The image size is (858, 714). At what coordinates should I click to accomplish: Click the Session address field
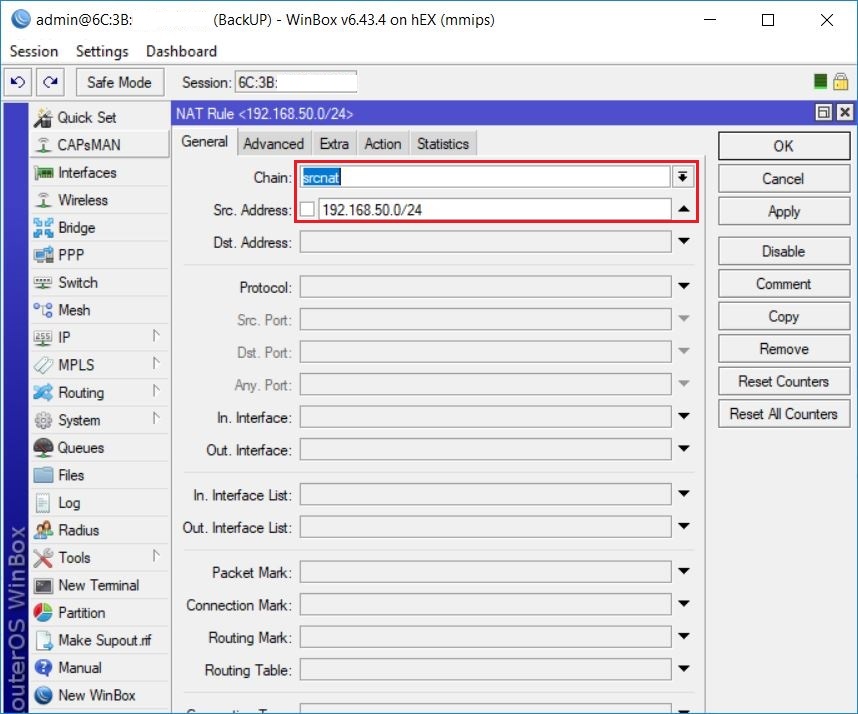pos(296,82)
